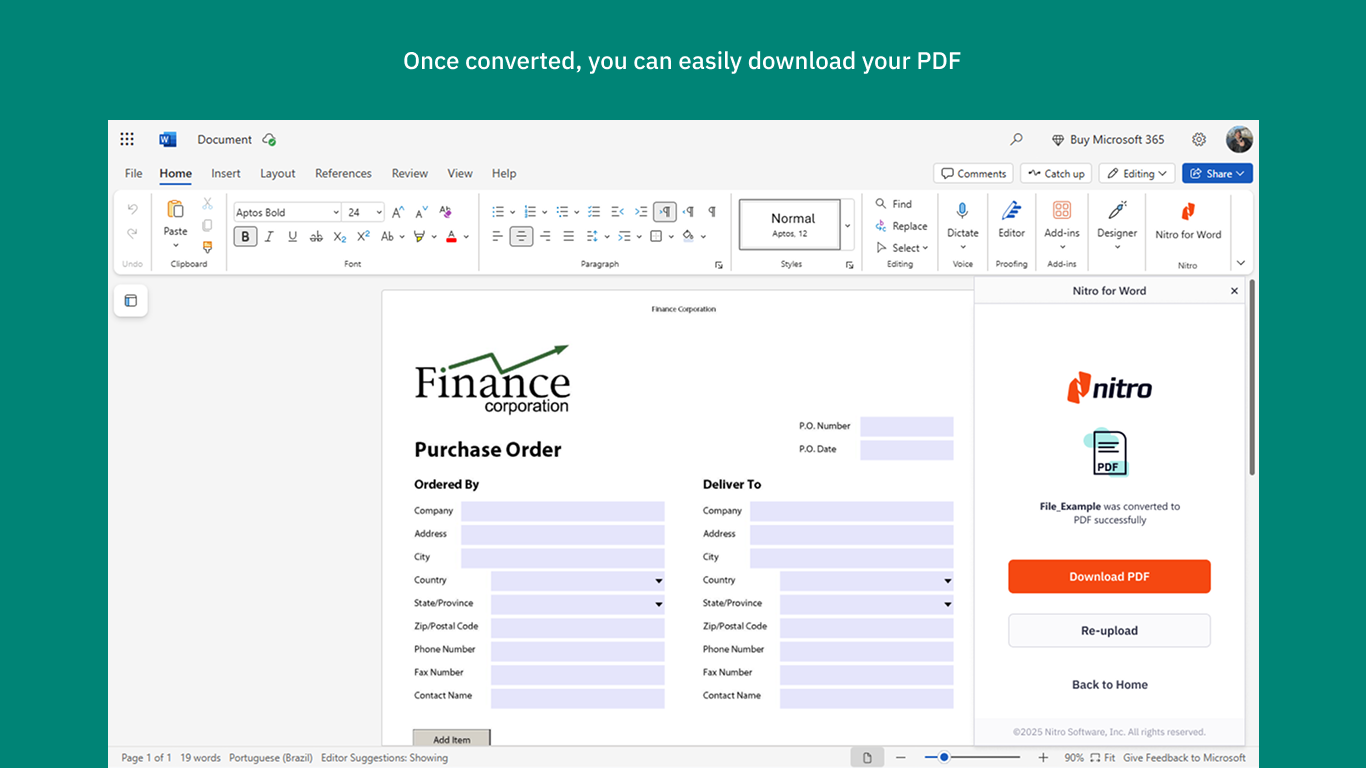The image size is (1366, 768).
Task: Click the Dictate microphone icon
Action: point(962,210)
